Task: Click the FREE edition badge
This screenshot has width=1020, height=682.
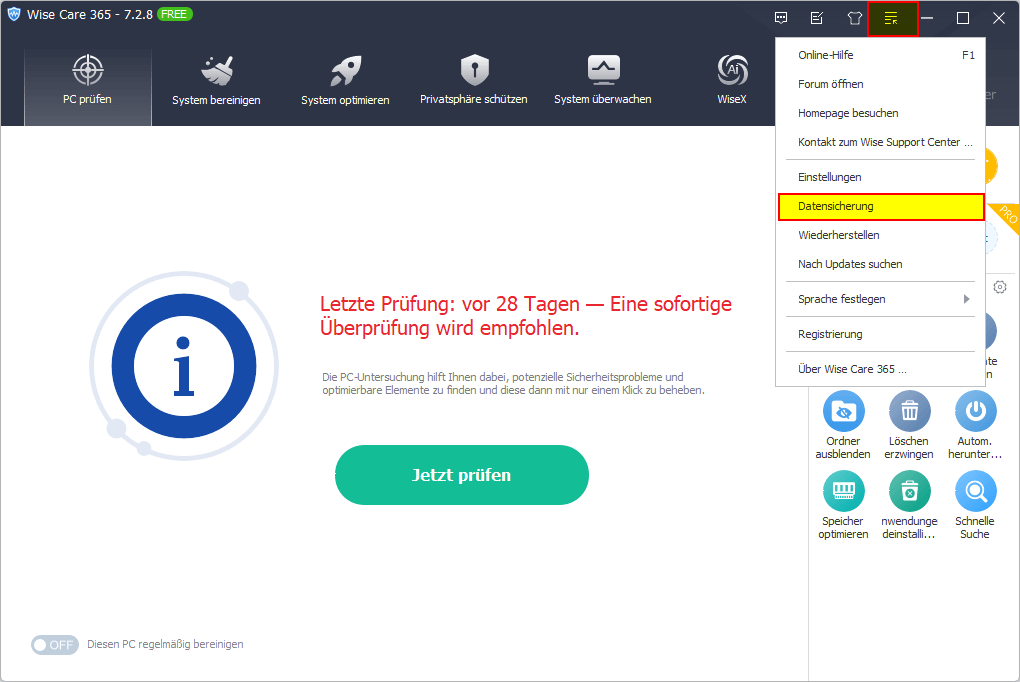Action: tap(174, 14)
